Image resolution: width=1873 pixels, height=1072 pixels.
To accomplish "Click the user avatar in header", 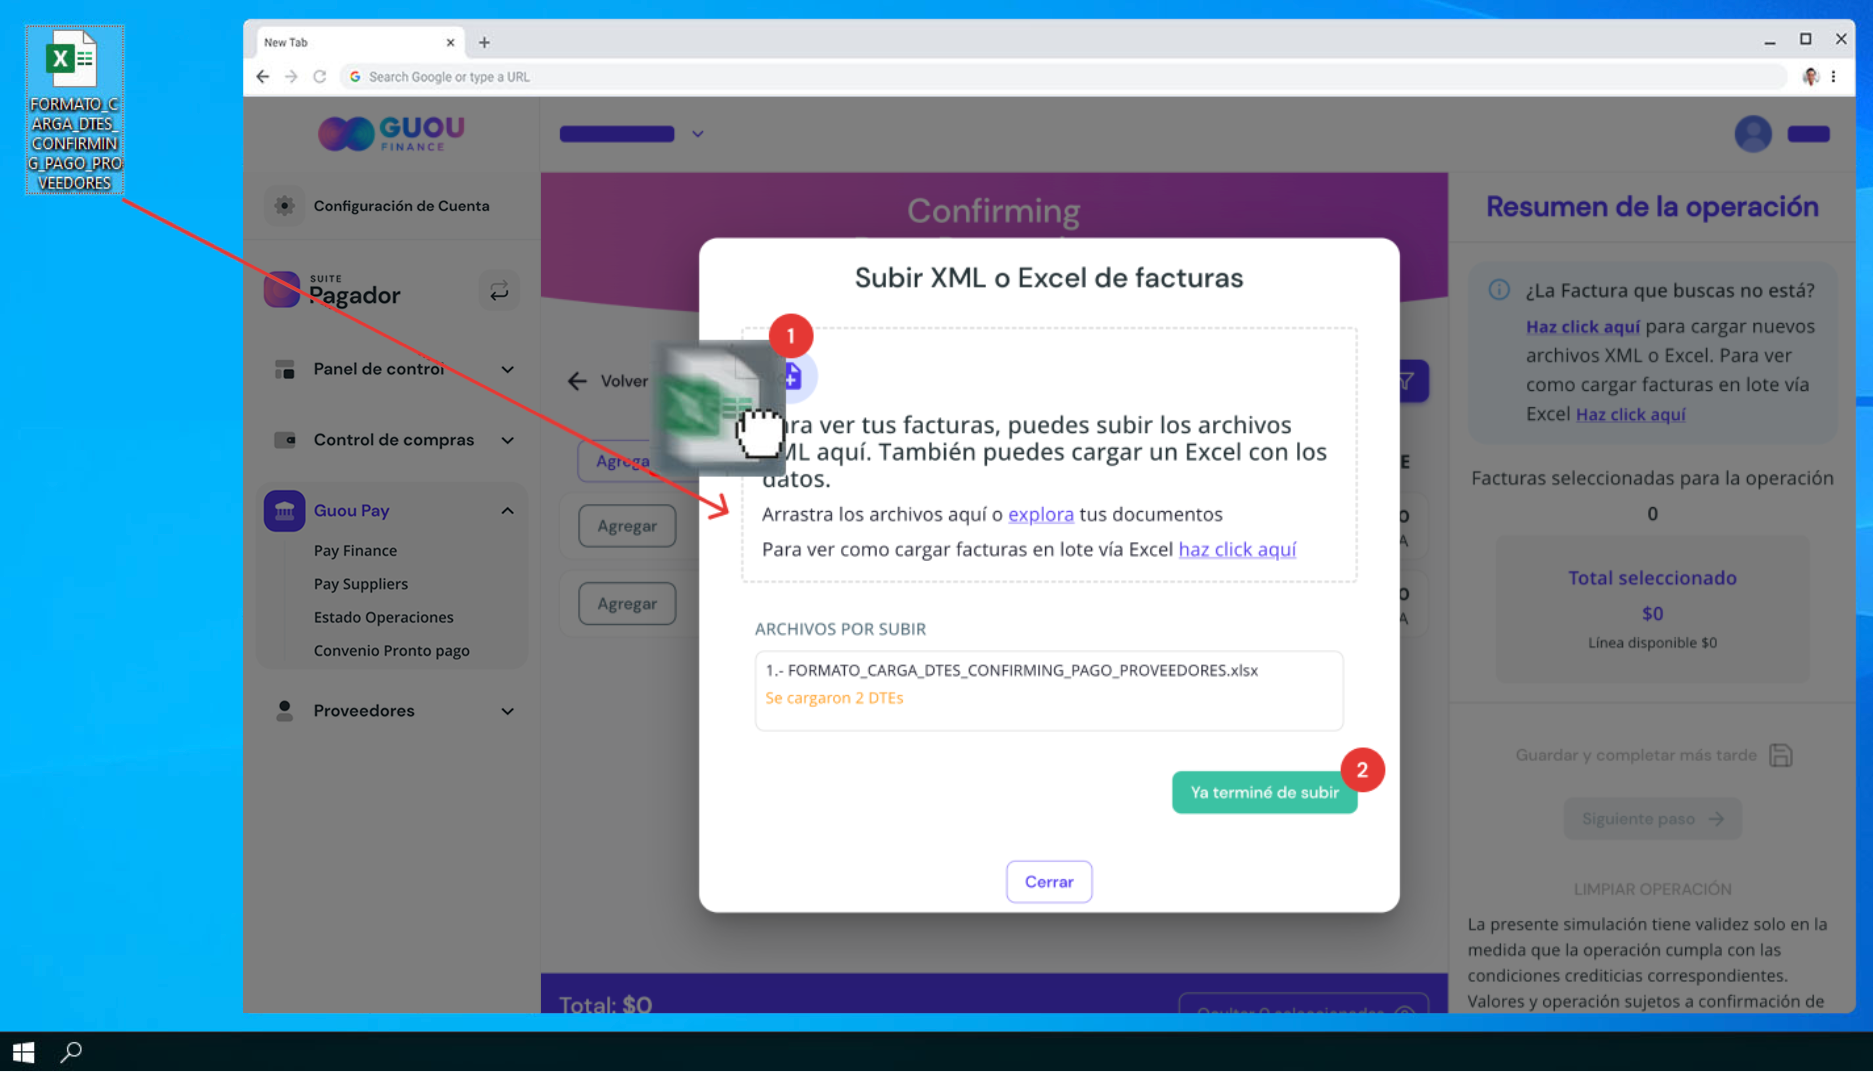I will 1752,134.
